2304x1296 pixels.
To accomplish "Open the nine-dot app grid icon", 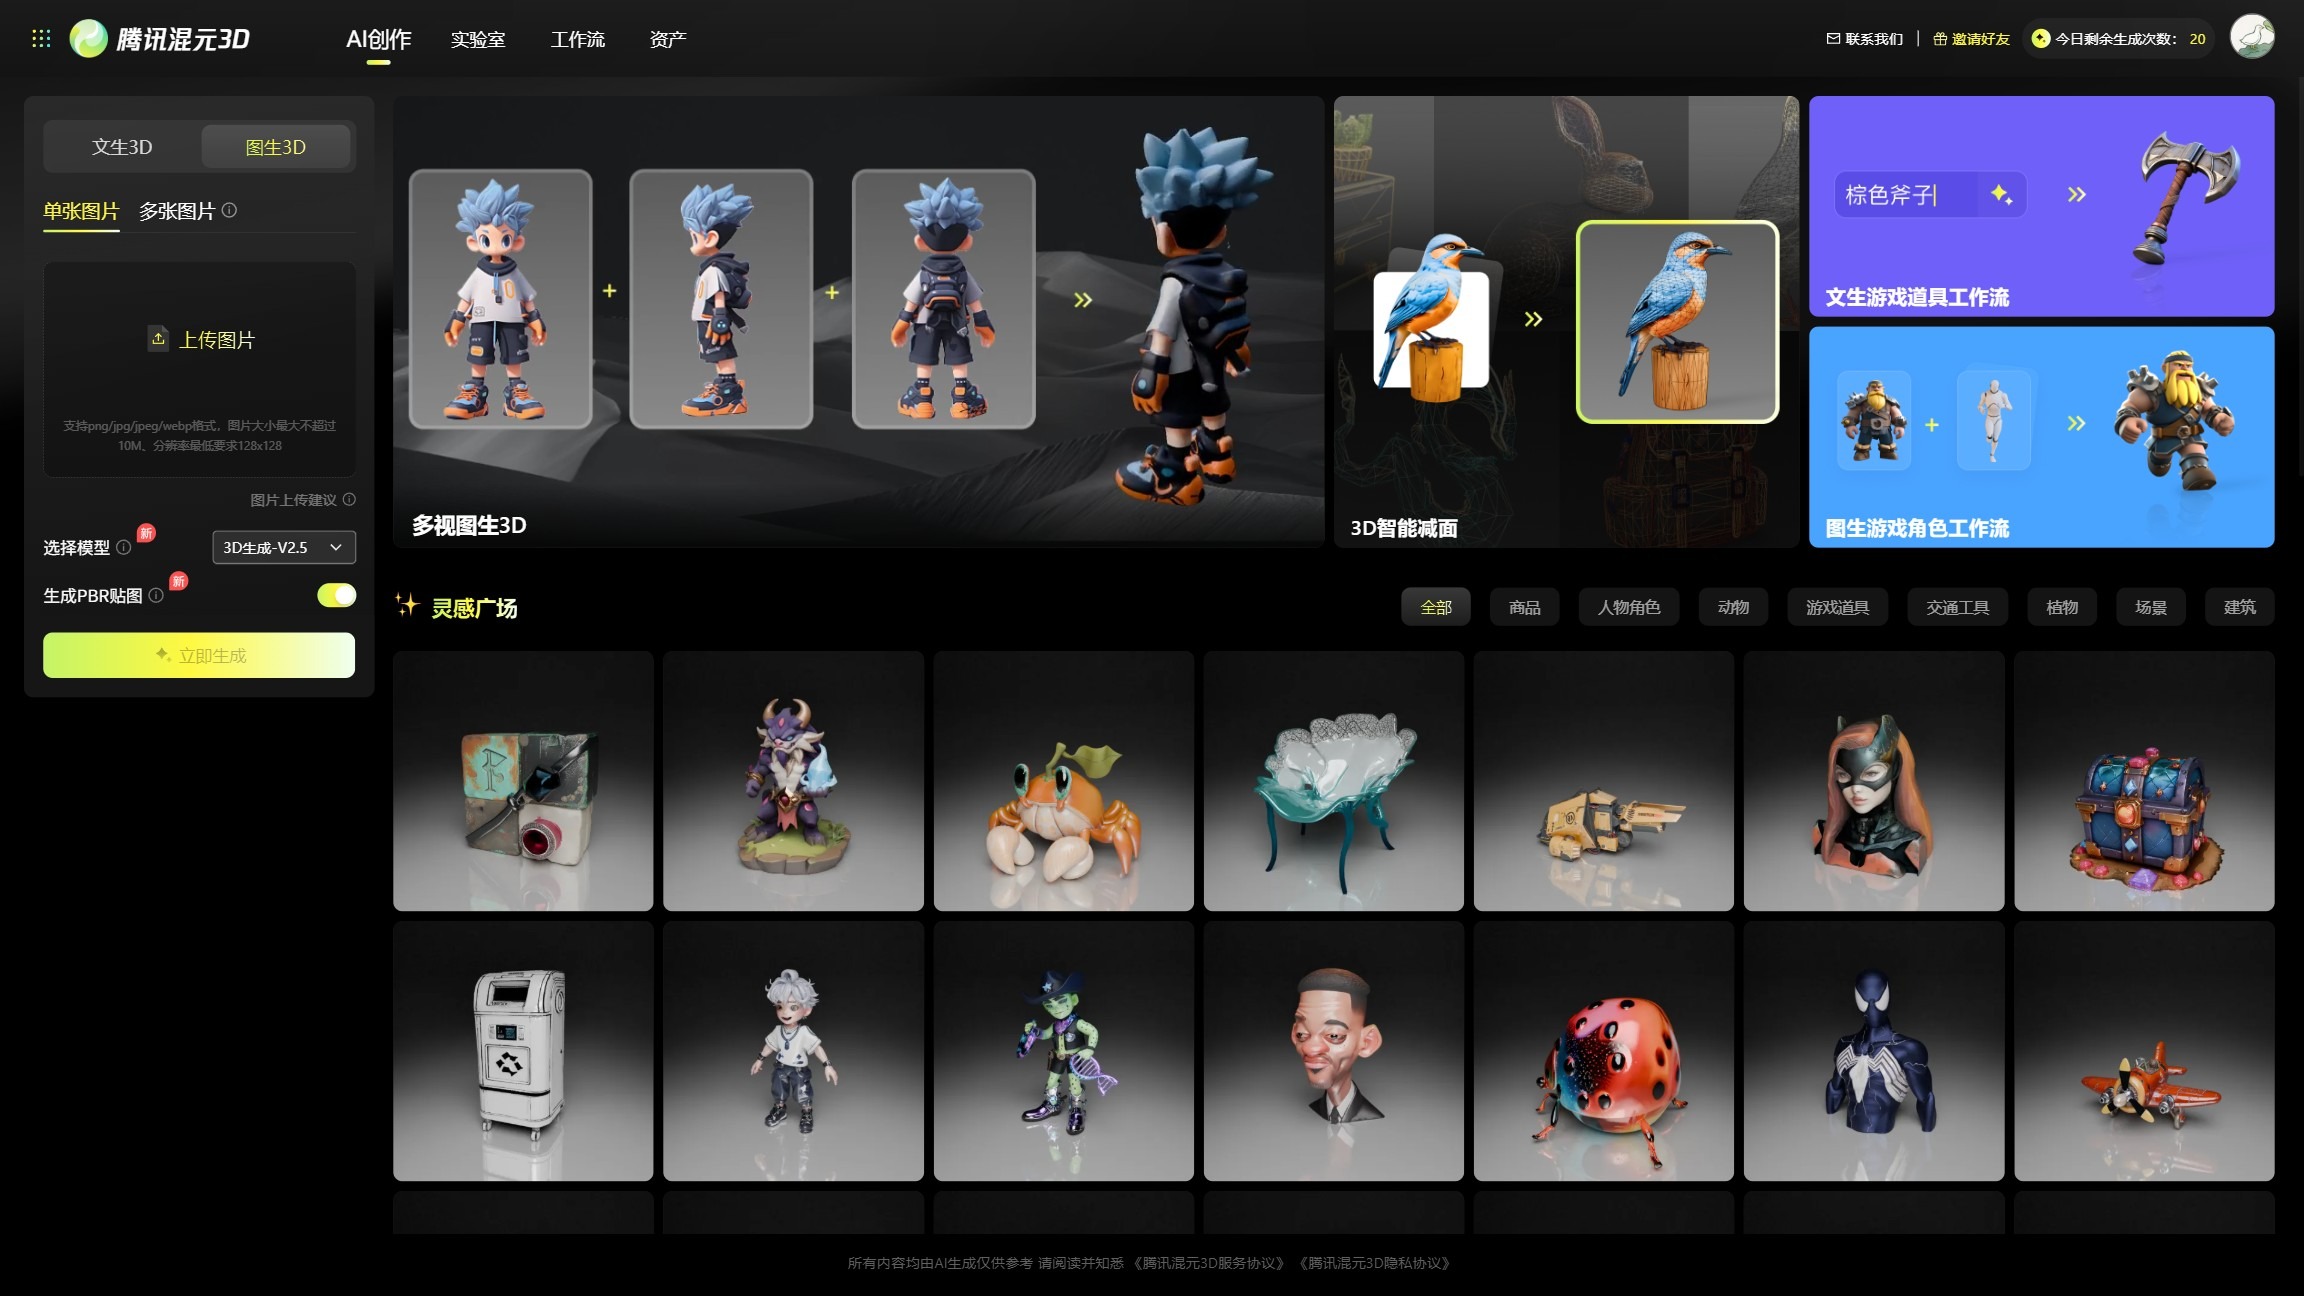I will [x=41, y=39].
